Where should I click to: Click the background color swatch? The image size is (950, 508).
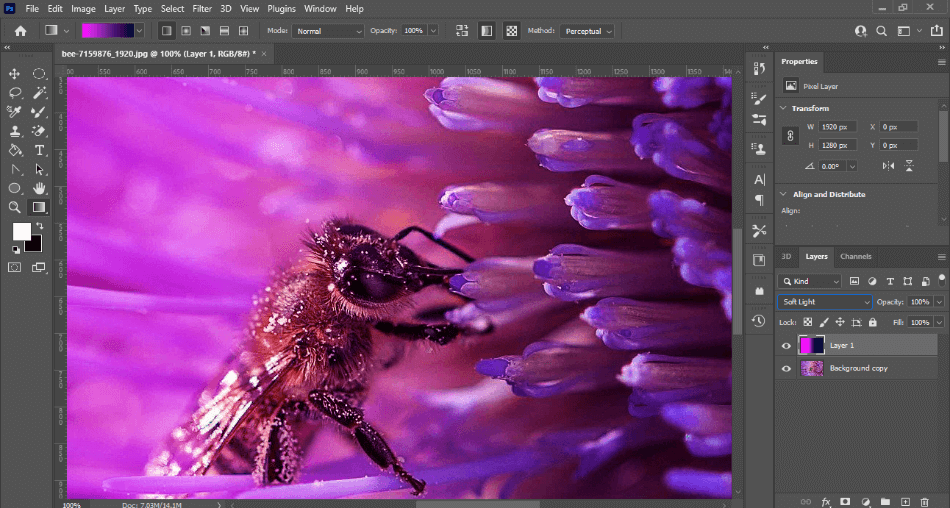point(34,244)
